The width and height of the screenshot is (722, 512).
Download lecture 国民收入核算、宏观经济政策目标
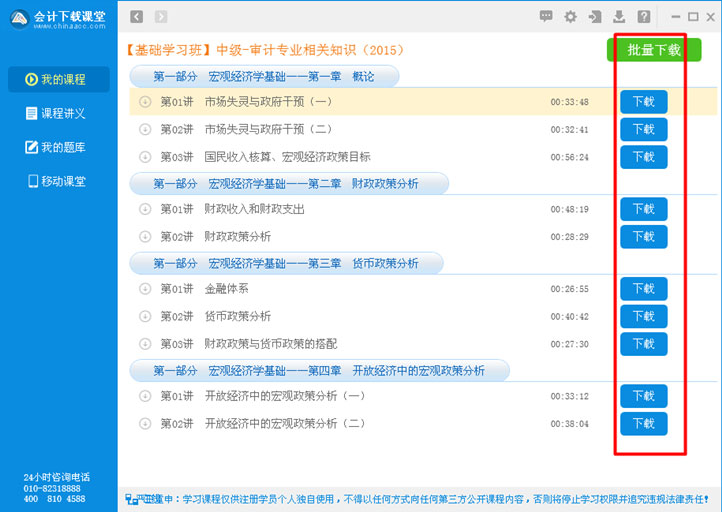(643, 157)
